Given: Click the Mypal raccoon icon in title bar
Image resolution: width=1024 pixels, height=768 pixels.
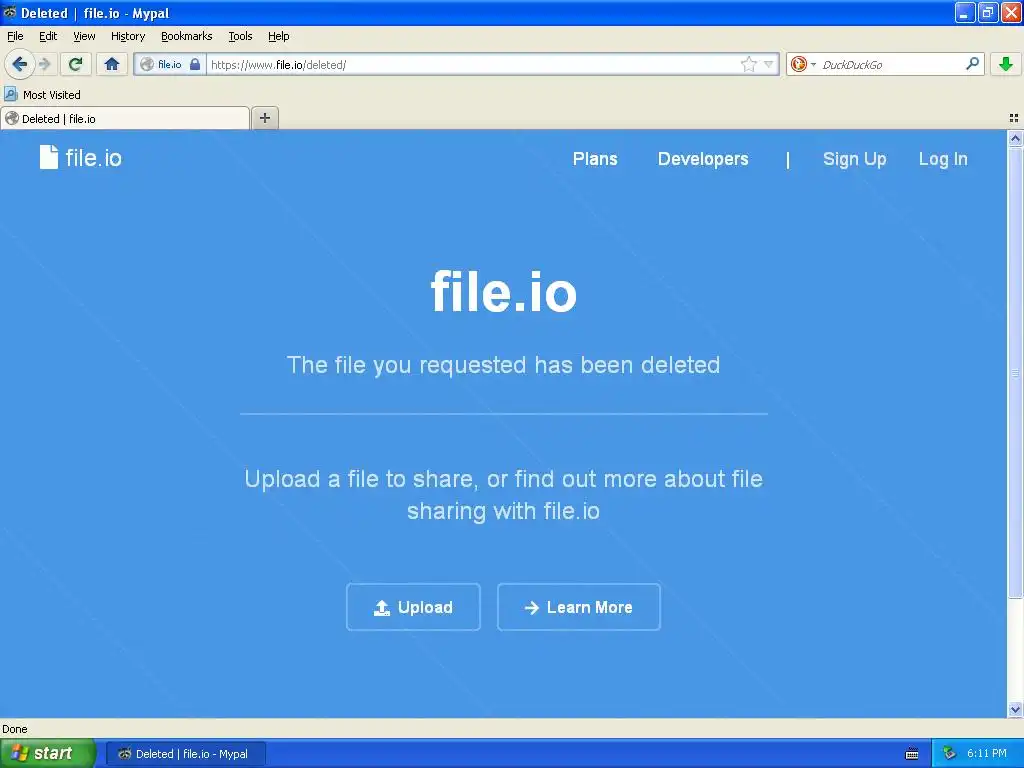Looking at the screenshot, I should pos(10,12).
